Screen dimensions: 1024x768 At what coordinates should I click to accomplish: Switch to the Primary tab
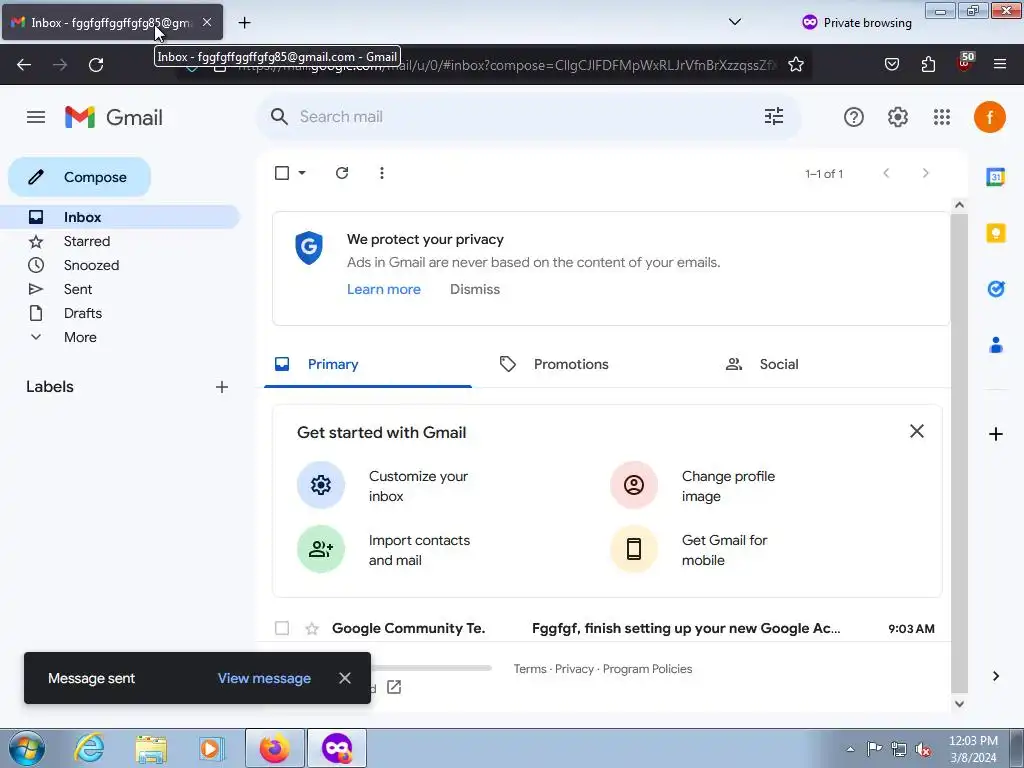click(368, 364)
